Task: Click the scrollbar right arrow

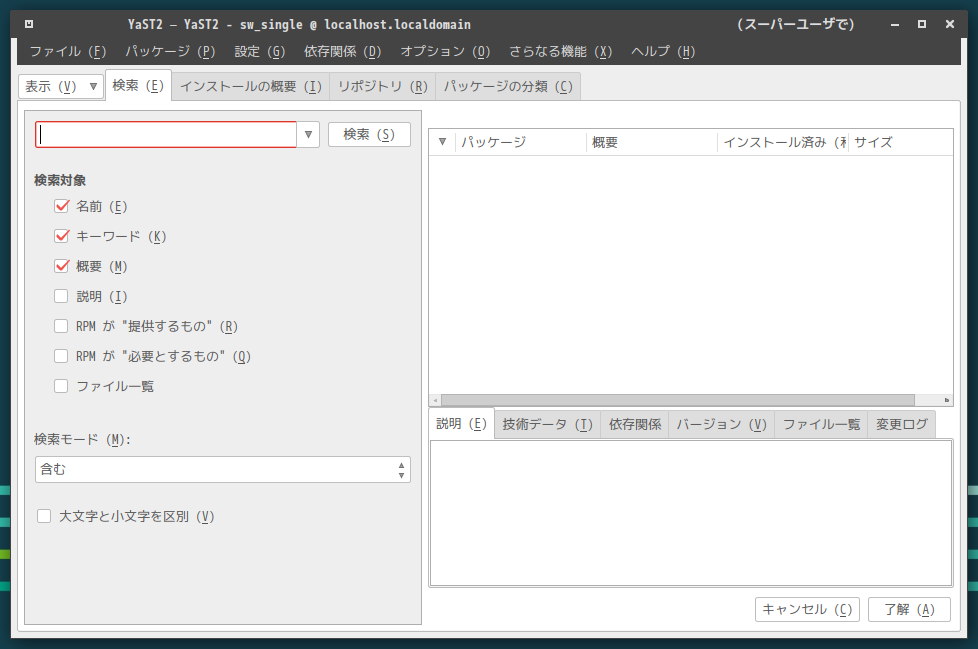Action: pos(946,400)
